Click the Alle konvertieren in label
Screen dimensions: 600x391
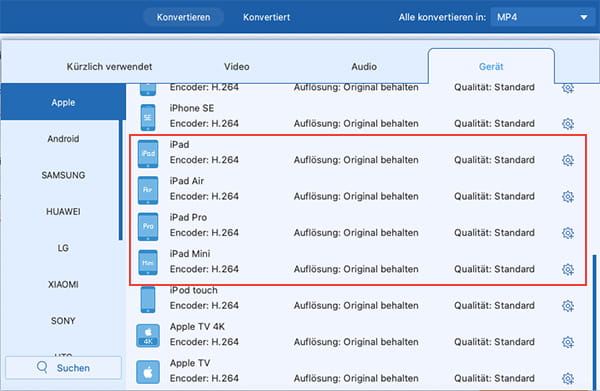442,17
